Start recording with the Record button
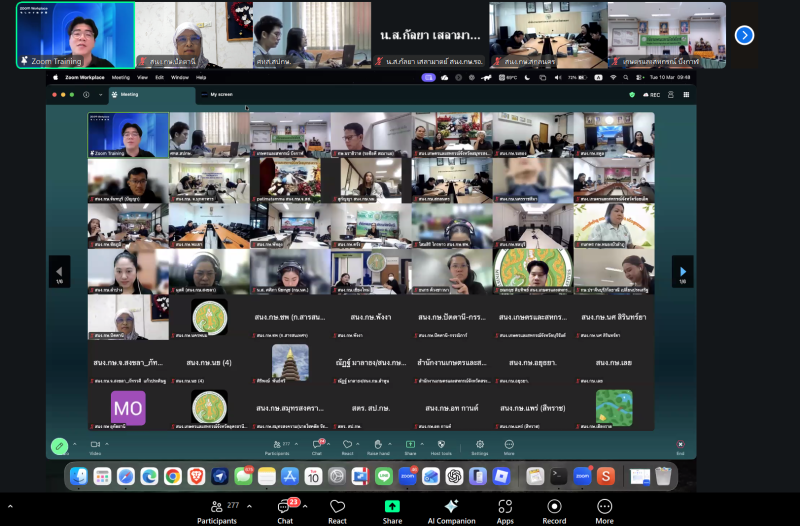 coord(554,508)
